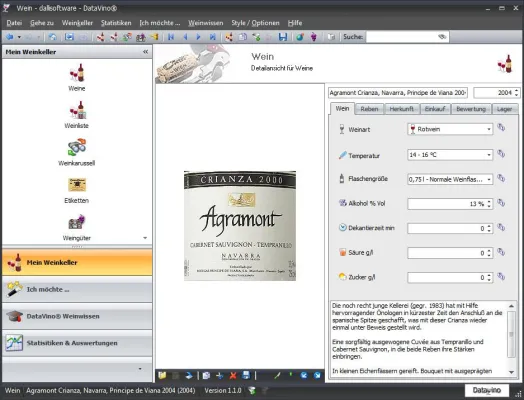
Task: Switch to the Reben tab
Action: [x=369, y=109]
